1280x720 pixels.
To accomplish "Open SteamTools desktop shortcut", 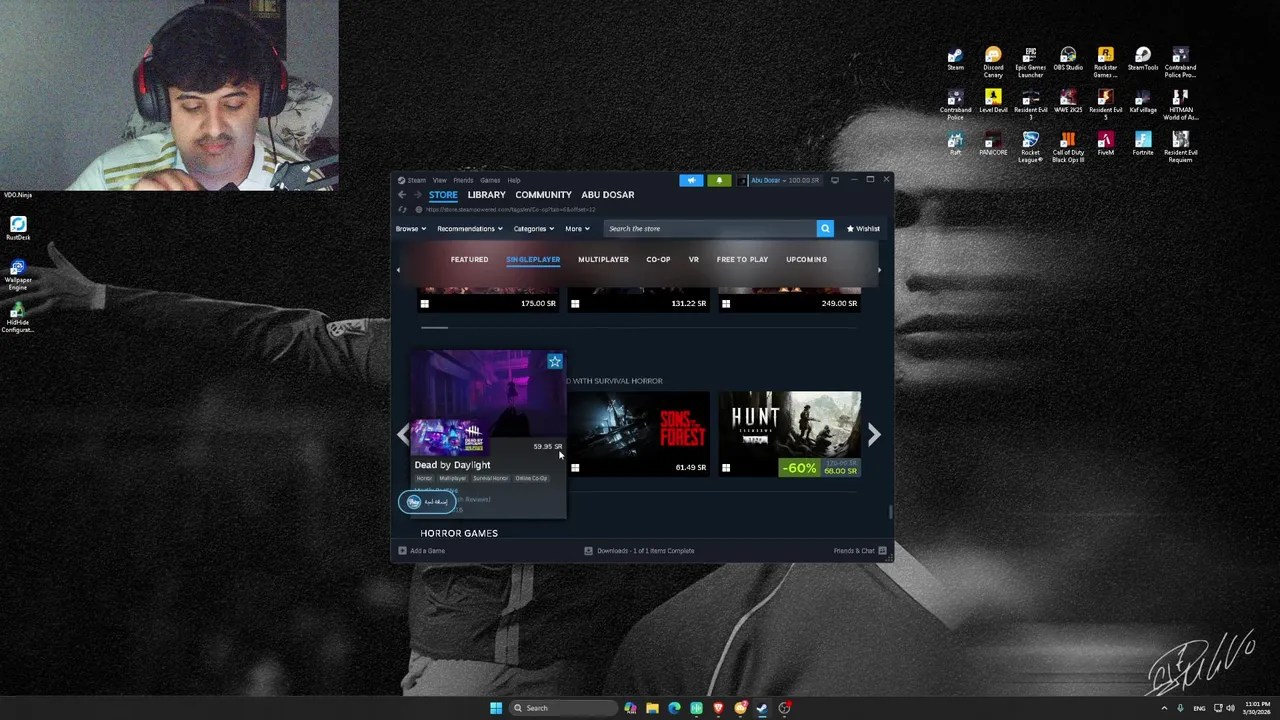I will coord(1143,59).
